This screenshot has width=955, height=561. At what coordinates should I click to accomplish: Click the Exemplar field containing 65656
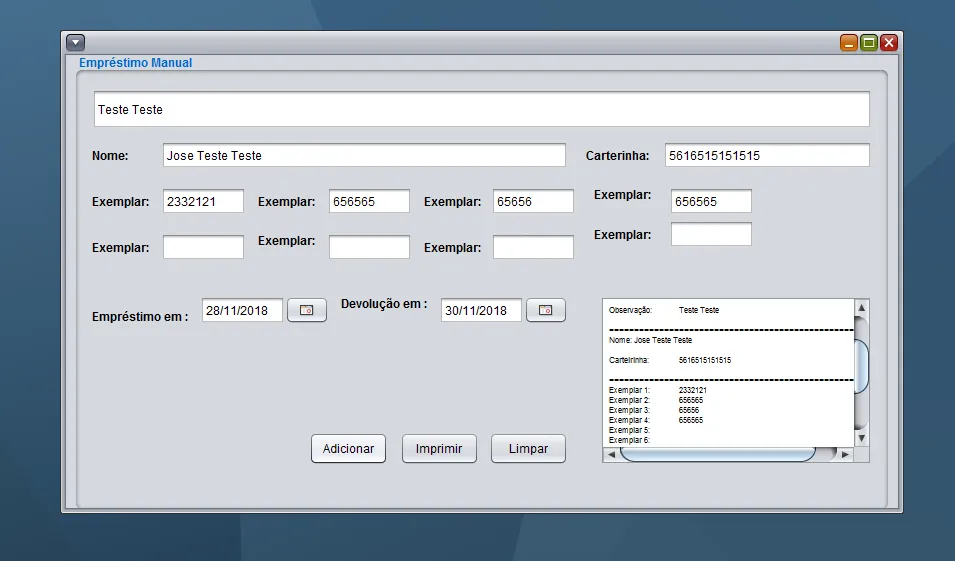533,202
